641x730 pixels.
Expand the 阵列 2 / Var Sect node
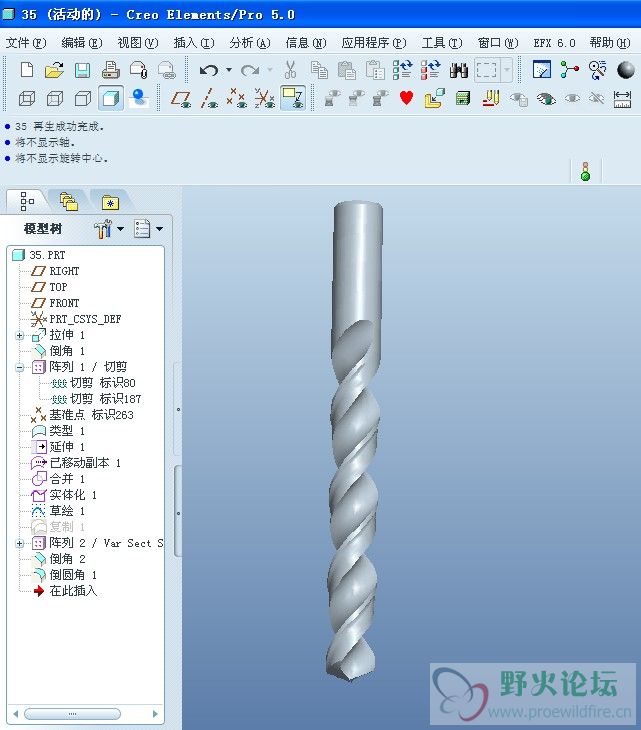20,543
